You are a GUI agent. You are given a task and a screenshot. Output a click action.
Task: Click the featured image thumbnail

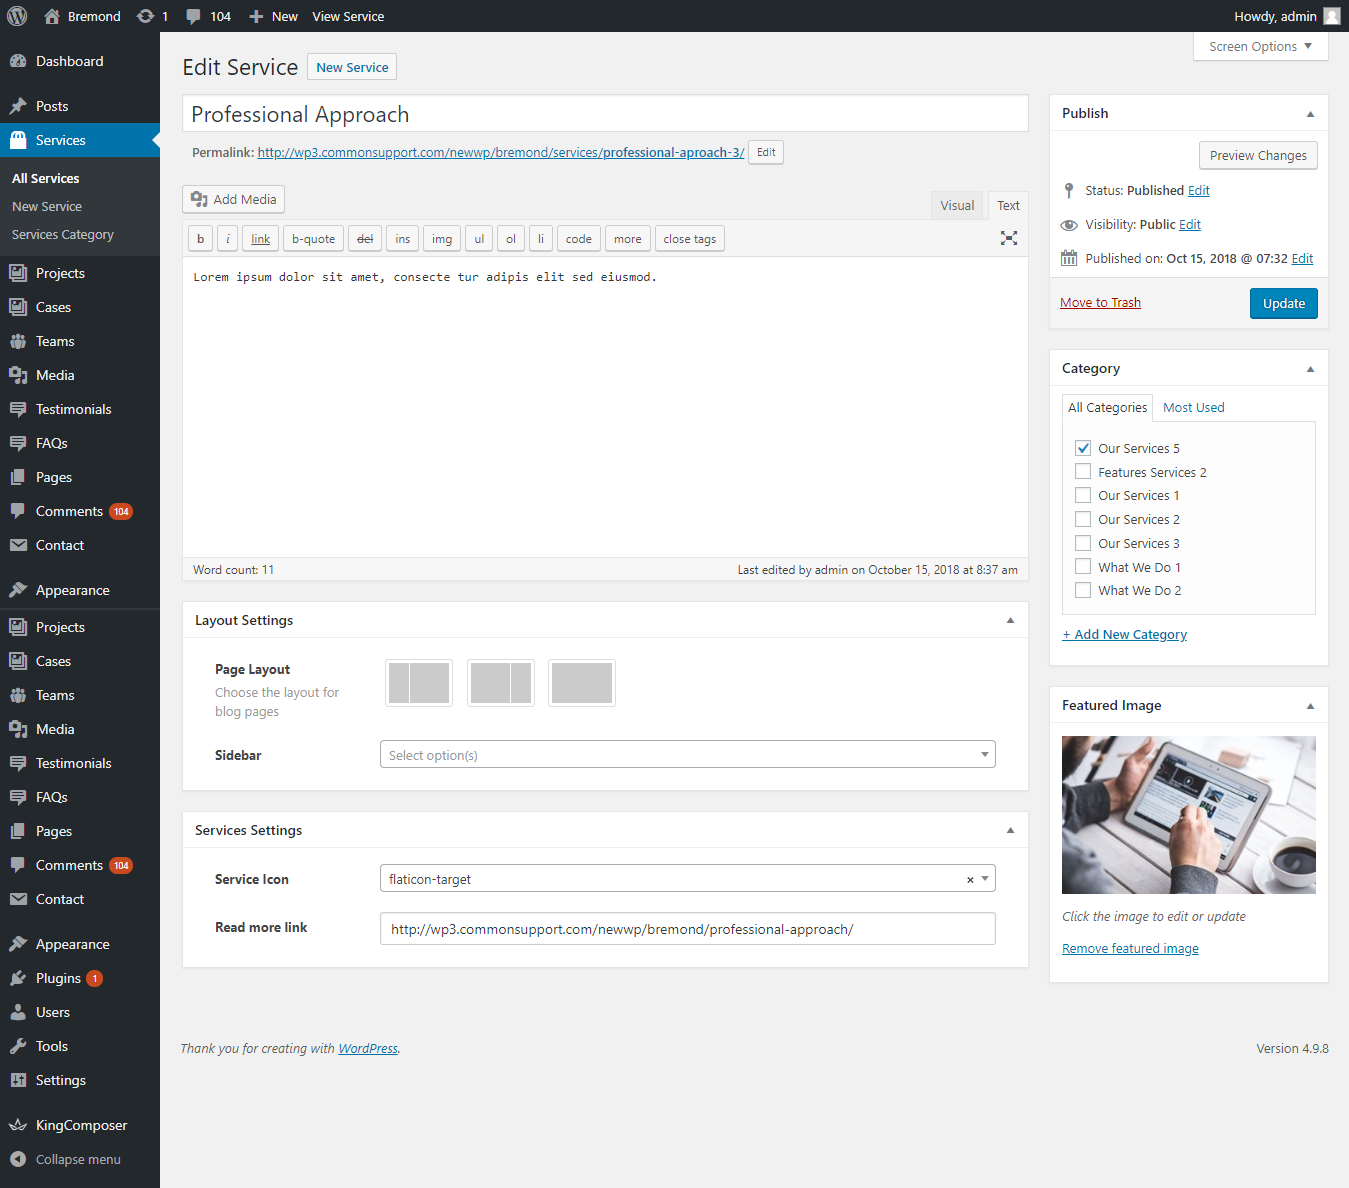click(1188, 815)
